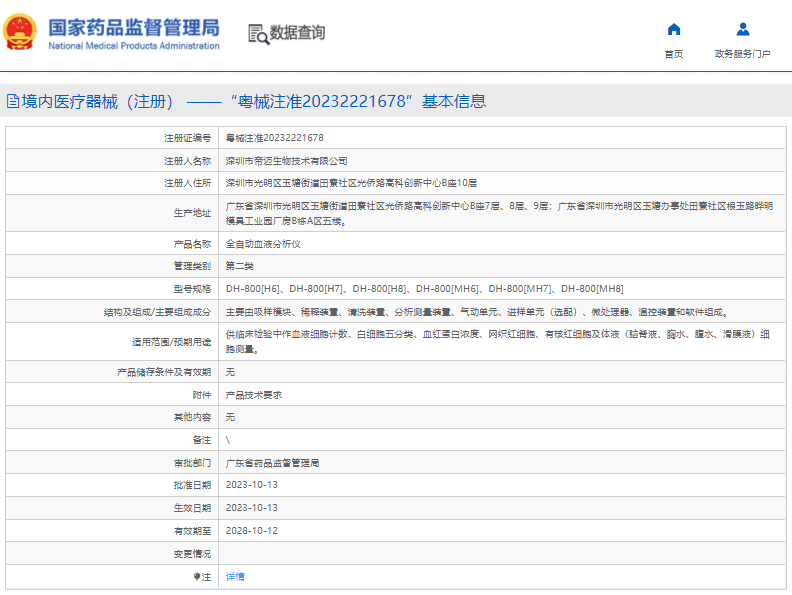Click National Medical Products Administration subtitle
The height and width of the screenshot is (595, 792).
point(134,46)
